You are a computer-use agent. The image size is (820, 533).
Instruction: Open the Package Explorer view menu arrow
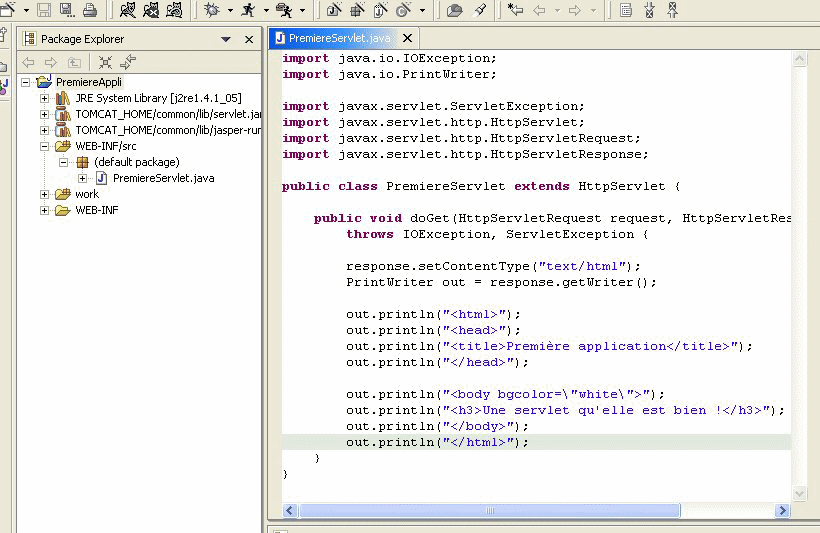coord(226,40)
